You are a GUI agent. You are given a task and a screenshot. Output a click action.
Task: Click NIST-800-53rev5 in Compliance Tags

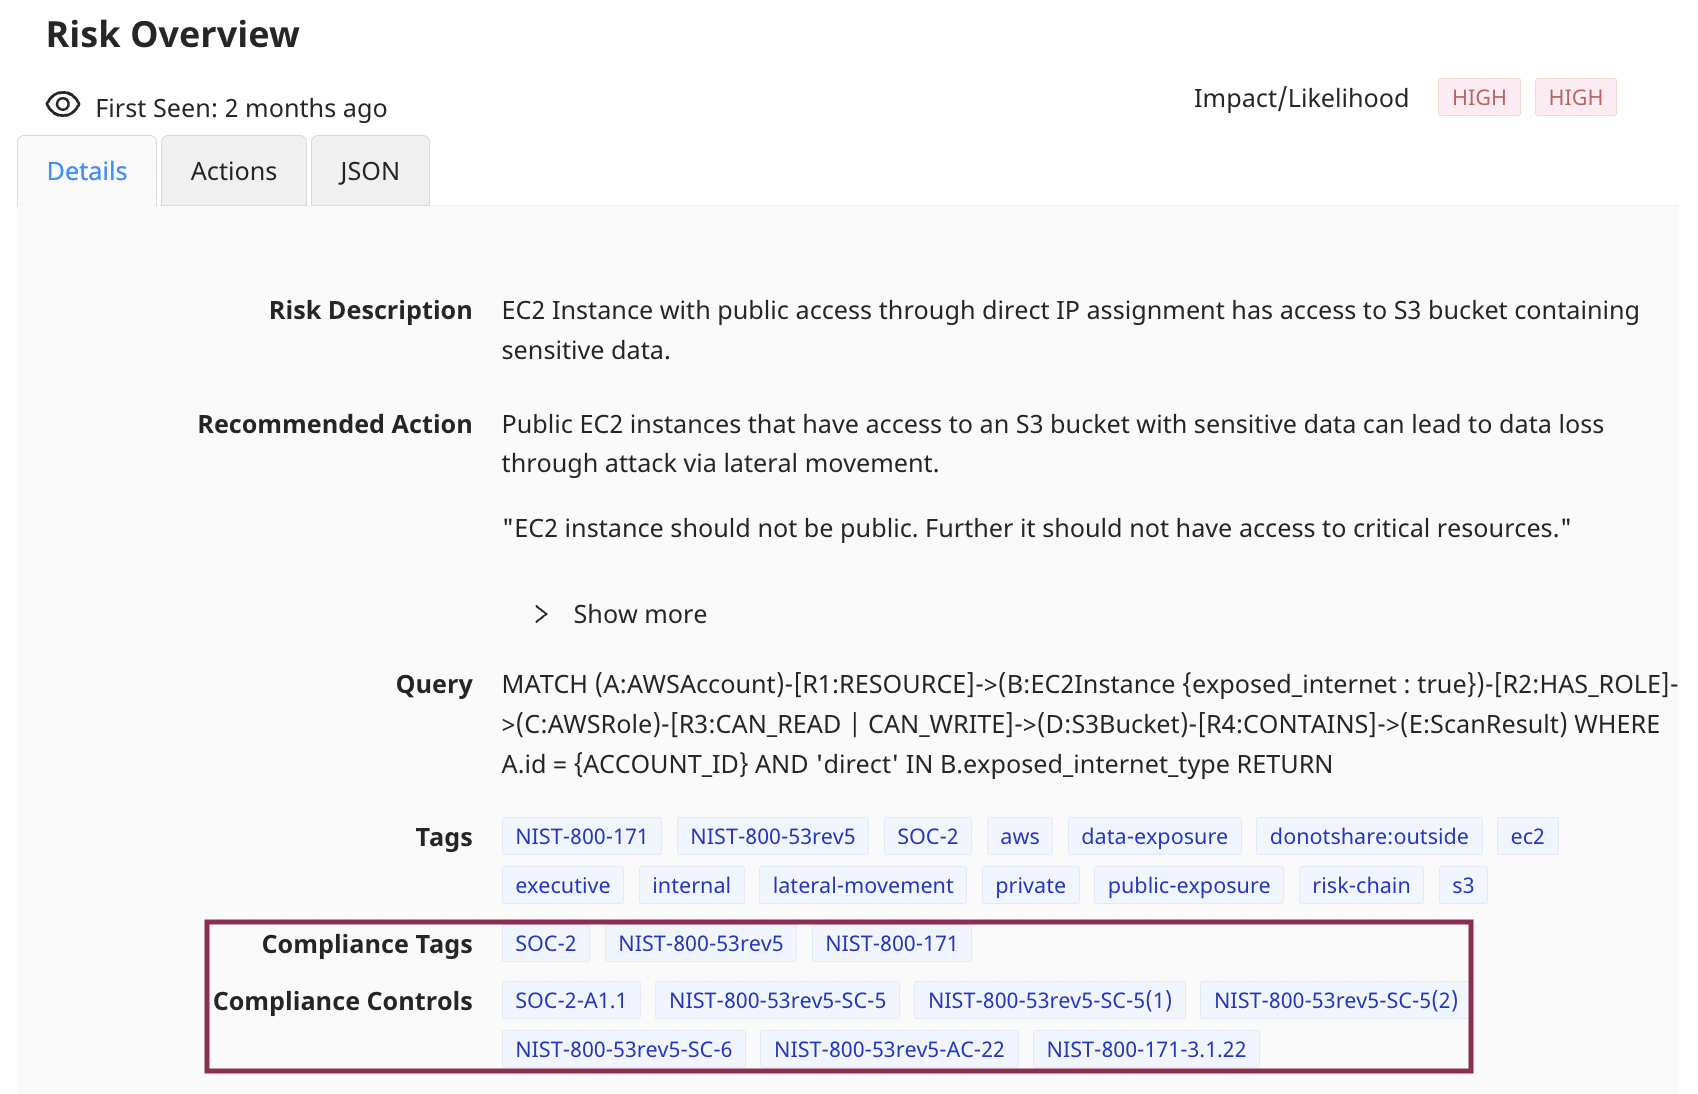click(701, 943)
